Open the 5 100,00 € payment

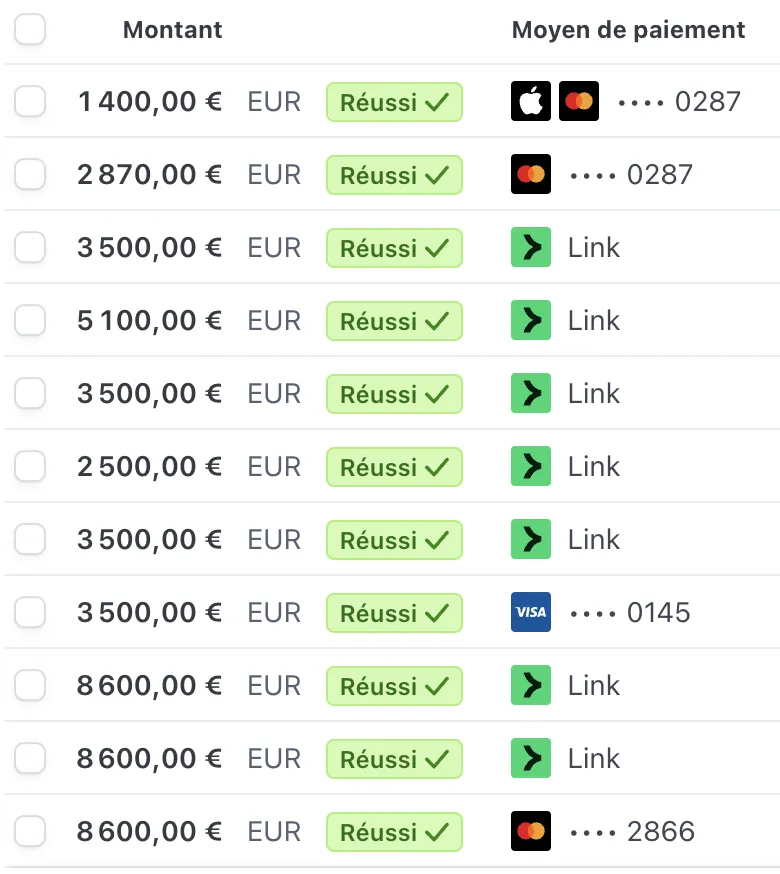click(149, 320)
